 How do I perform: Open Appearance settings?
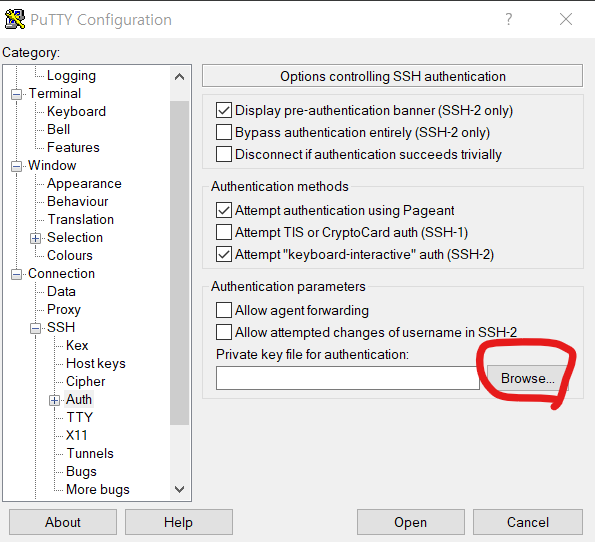coord(84,183)
